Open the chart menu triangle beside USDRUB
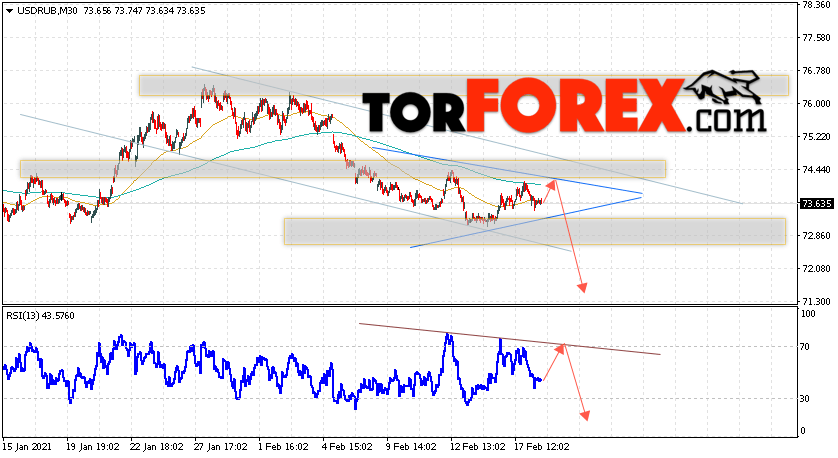Image resolution: width=838 pixels, height=458 pixels. coord(9,11)
